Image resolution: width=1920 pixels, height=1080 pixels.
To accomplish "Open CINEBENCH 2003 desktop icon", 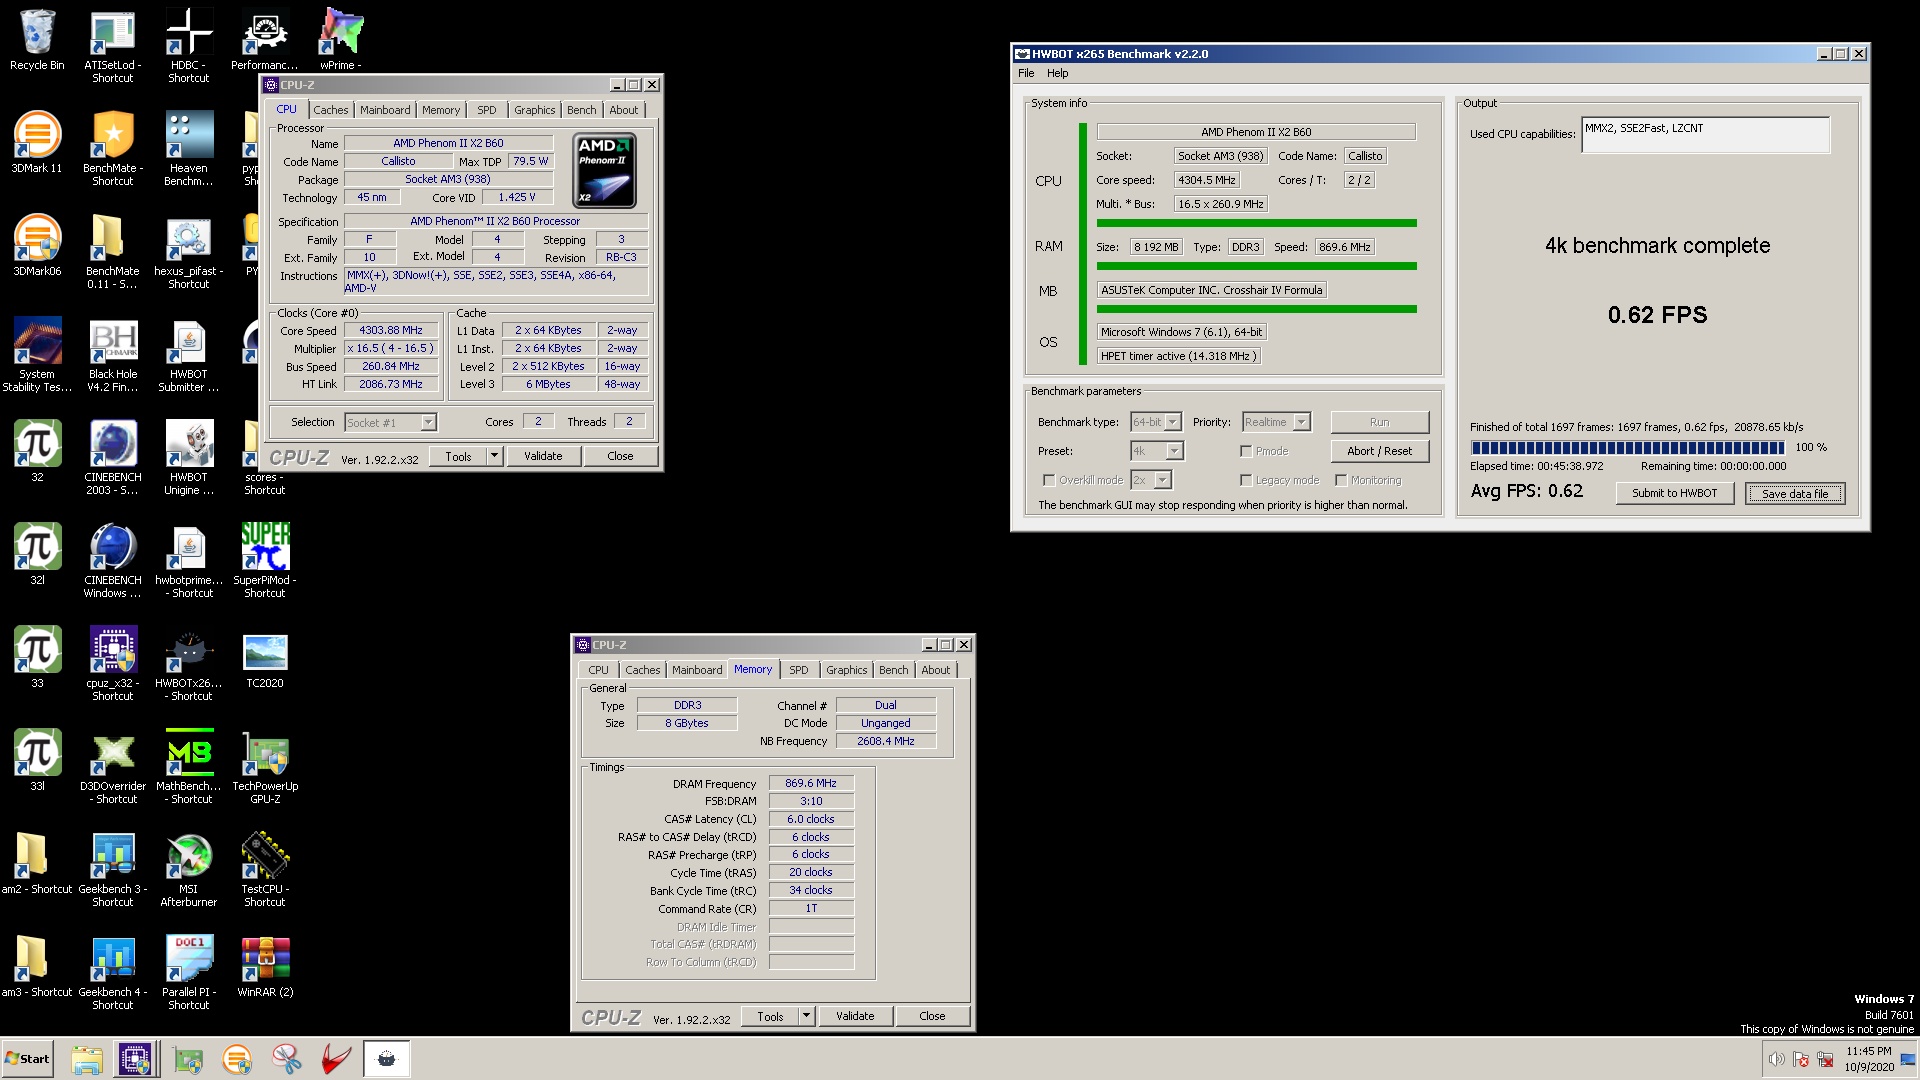I will click(x=112, y=458).
